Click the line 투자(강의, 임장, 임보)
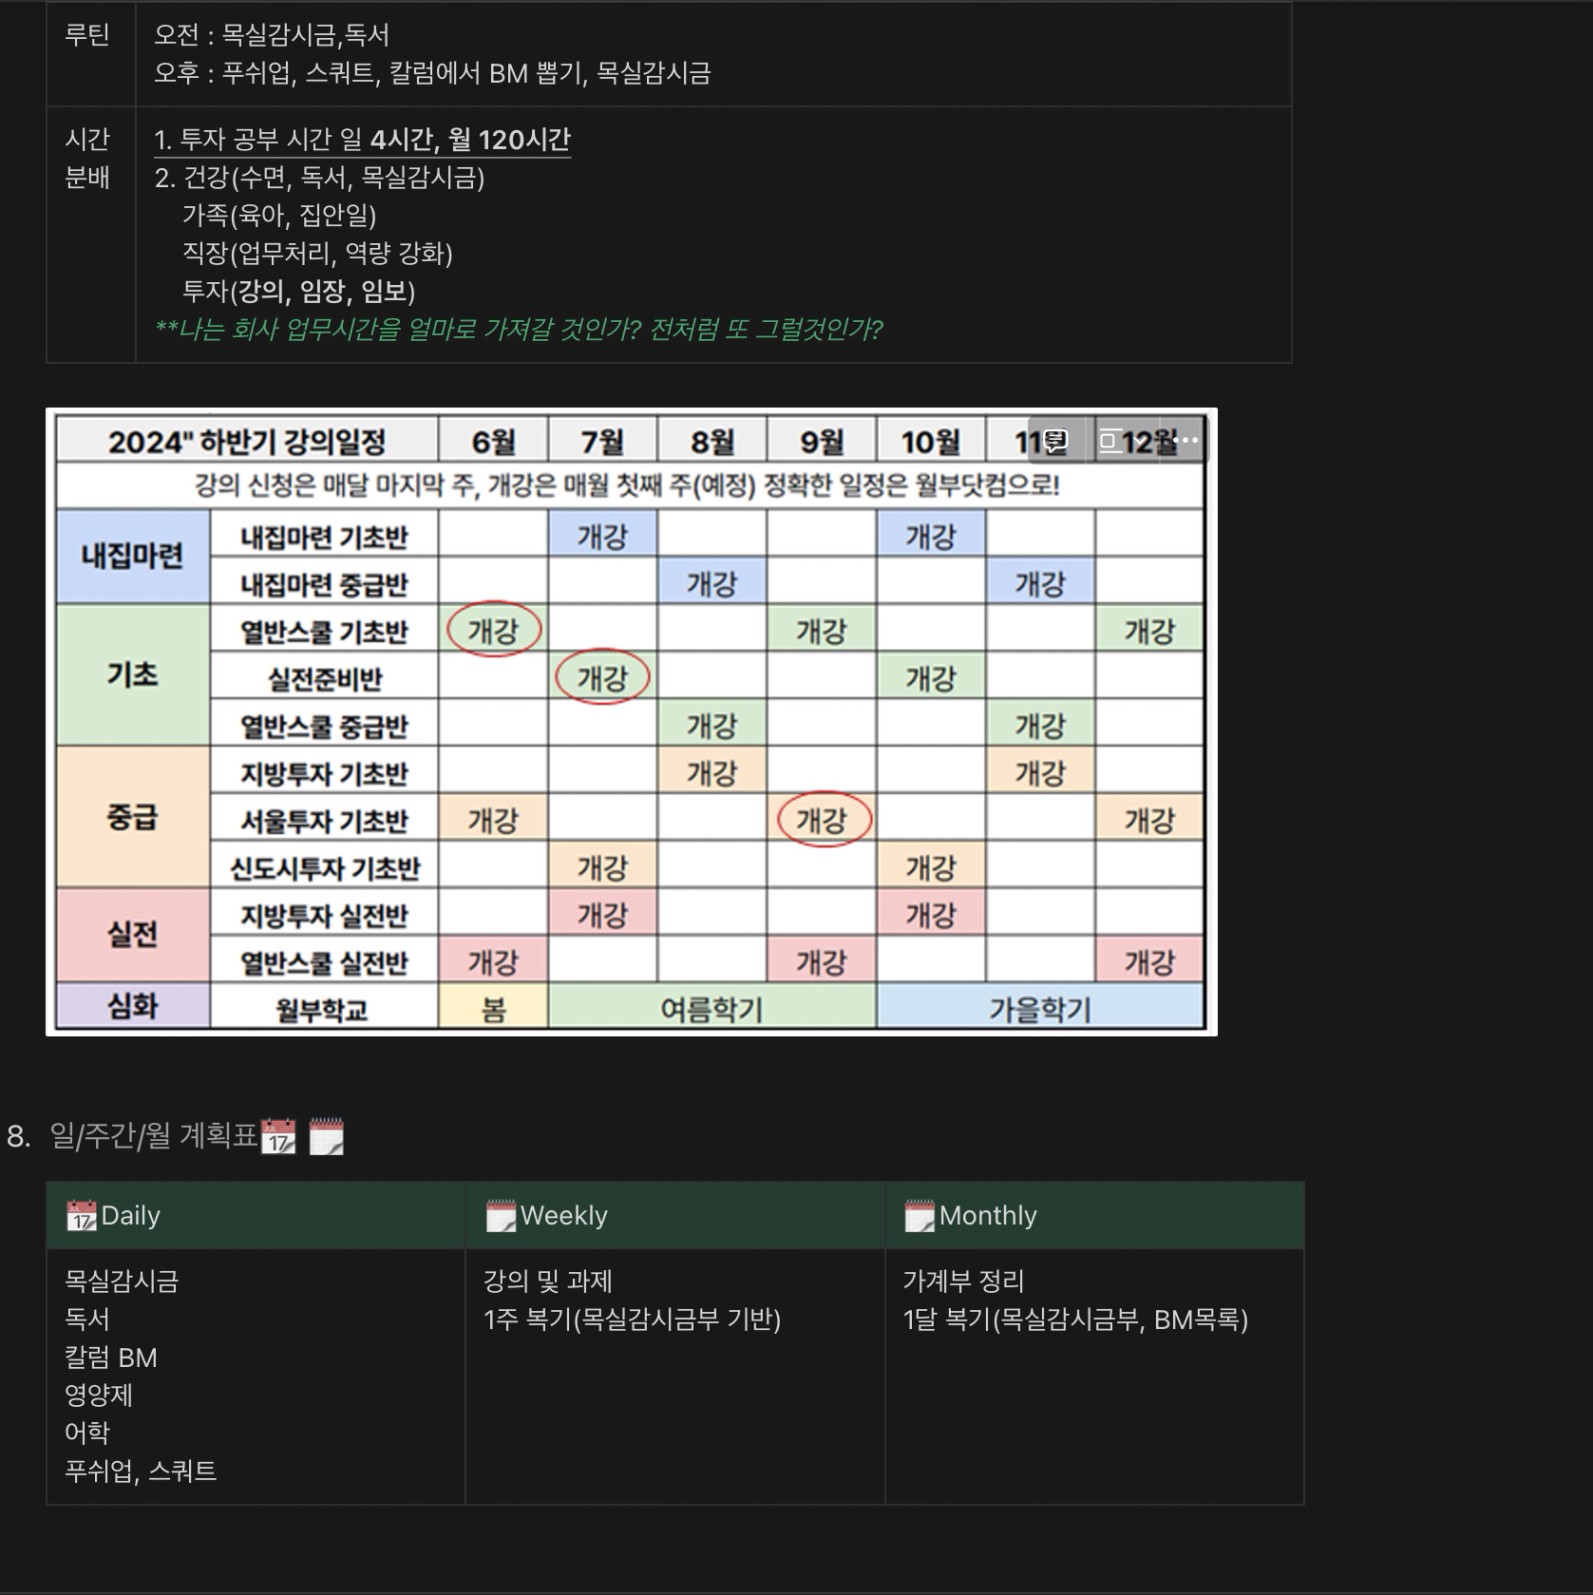The width and height of the screenshot is (1593, 1595). pos(298,292)
